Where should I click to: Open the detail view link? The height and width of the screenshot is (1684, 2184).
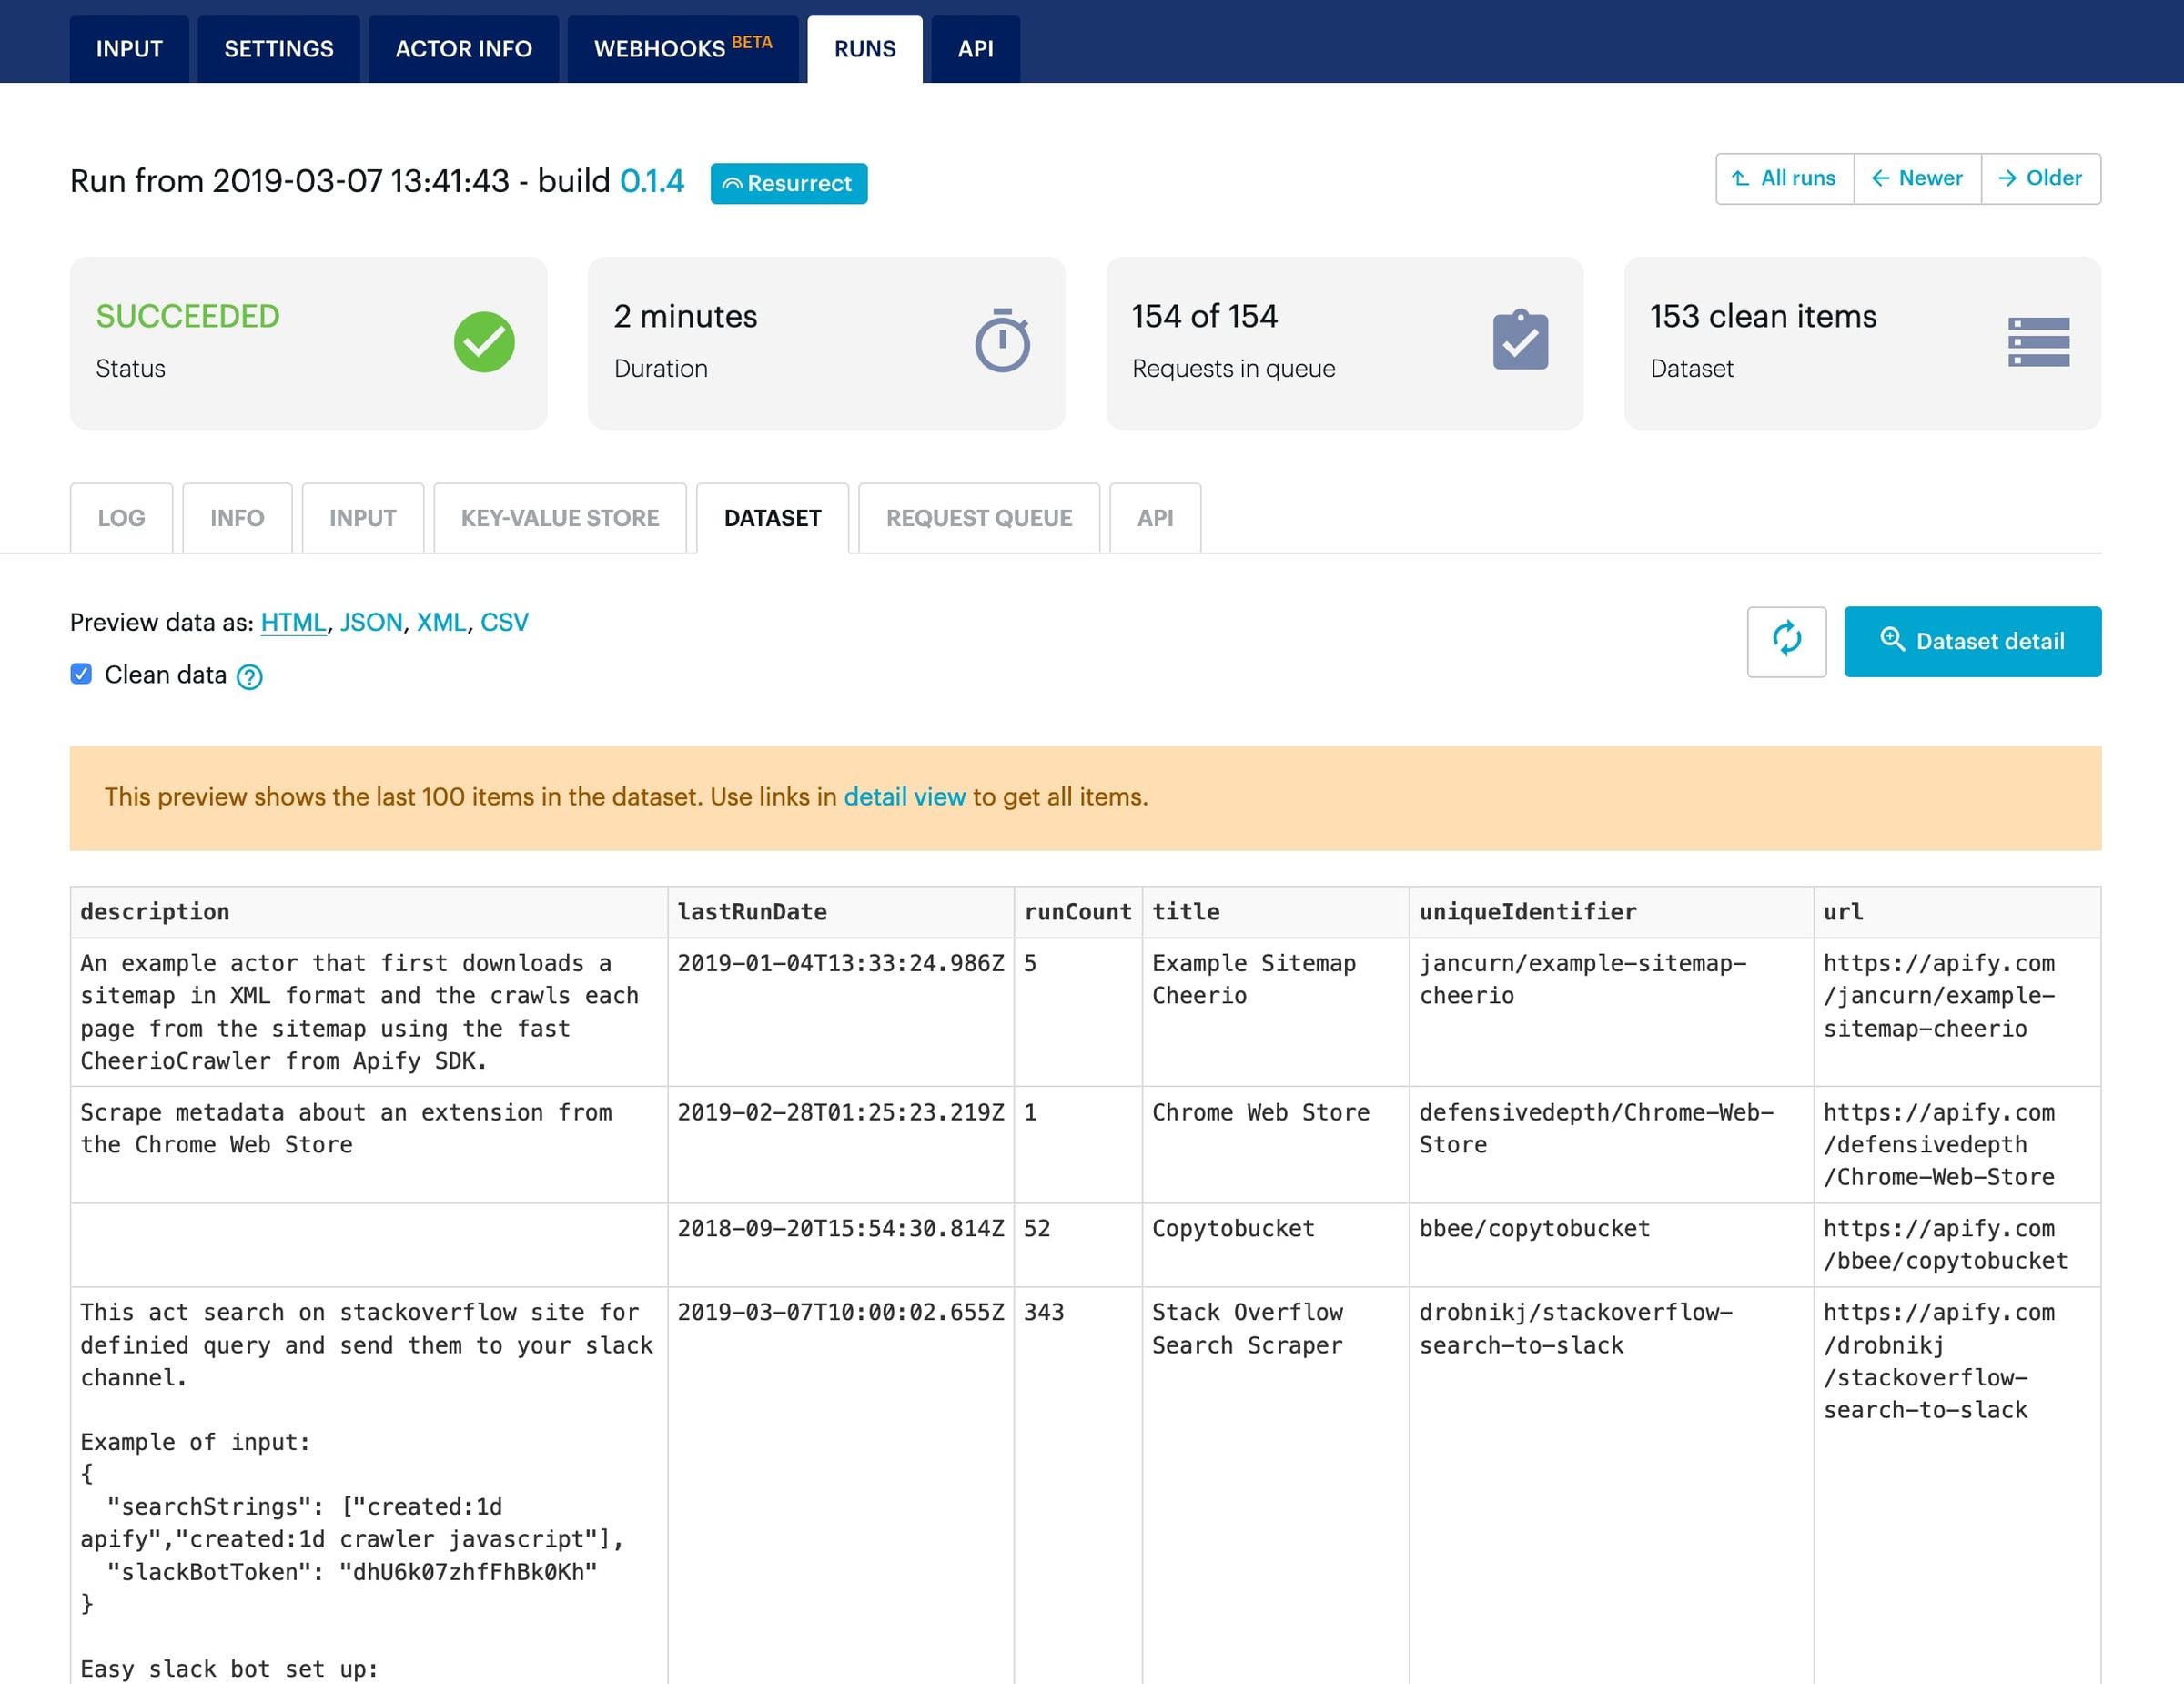click(x=904, y=797)
